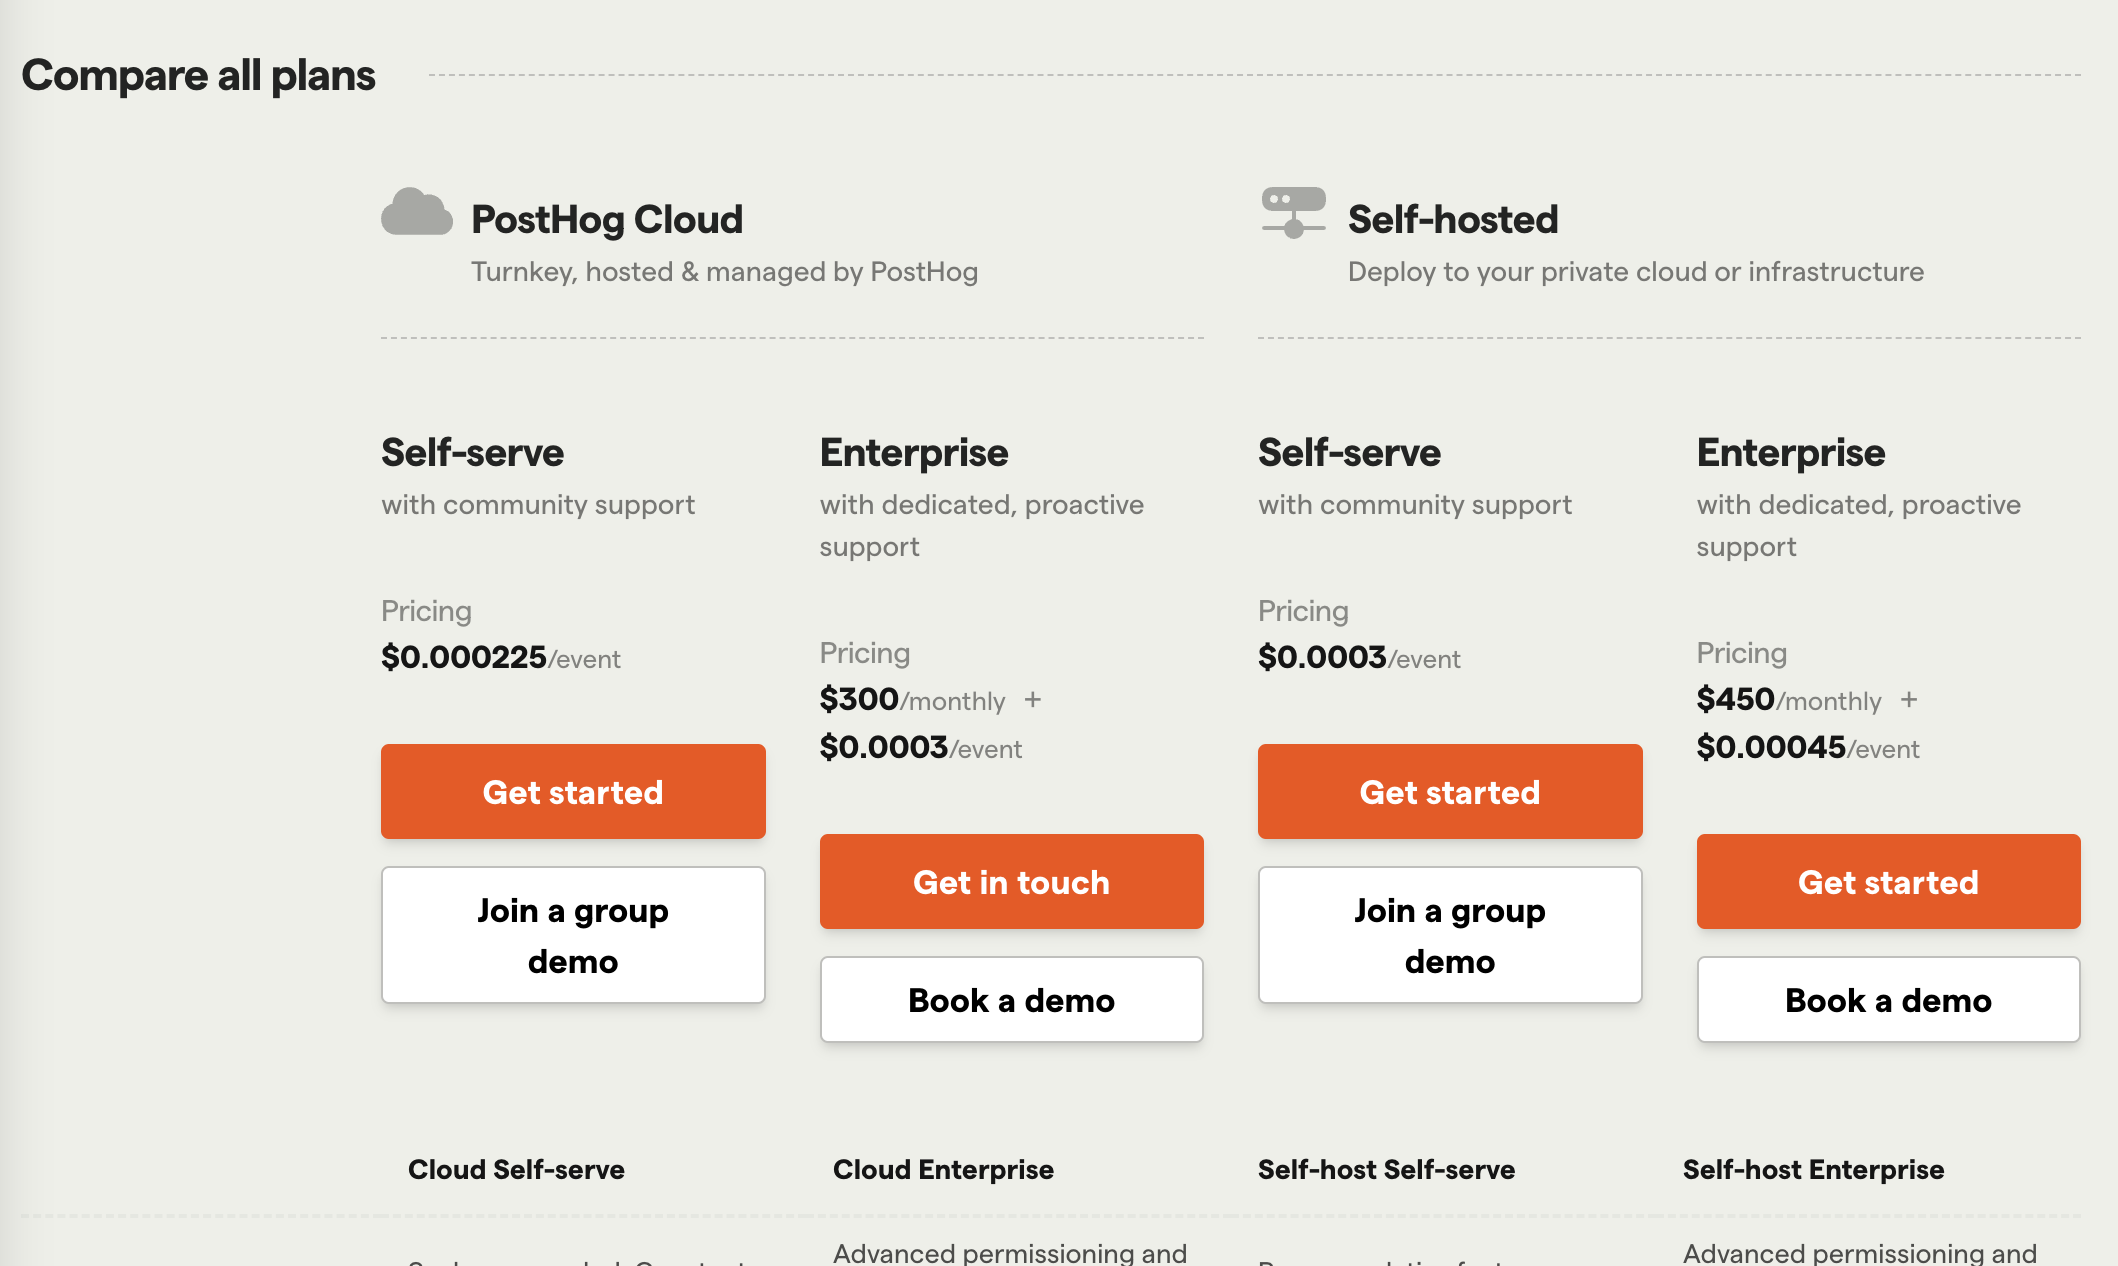
Task: Click the $0.000225 per event price
Action: point(465,657)
